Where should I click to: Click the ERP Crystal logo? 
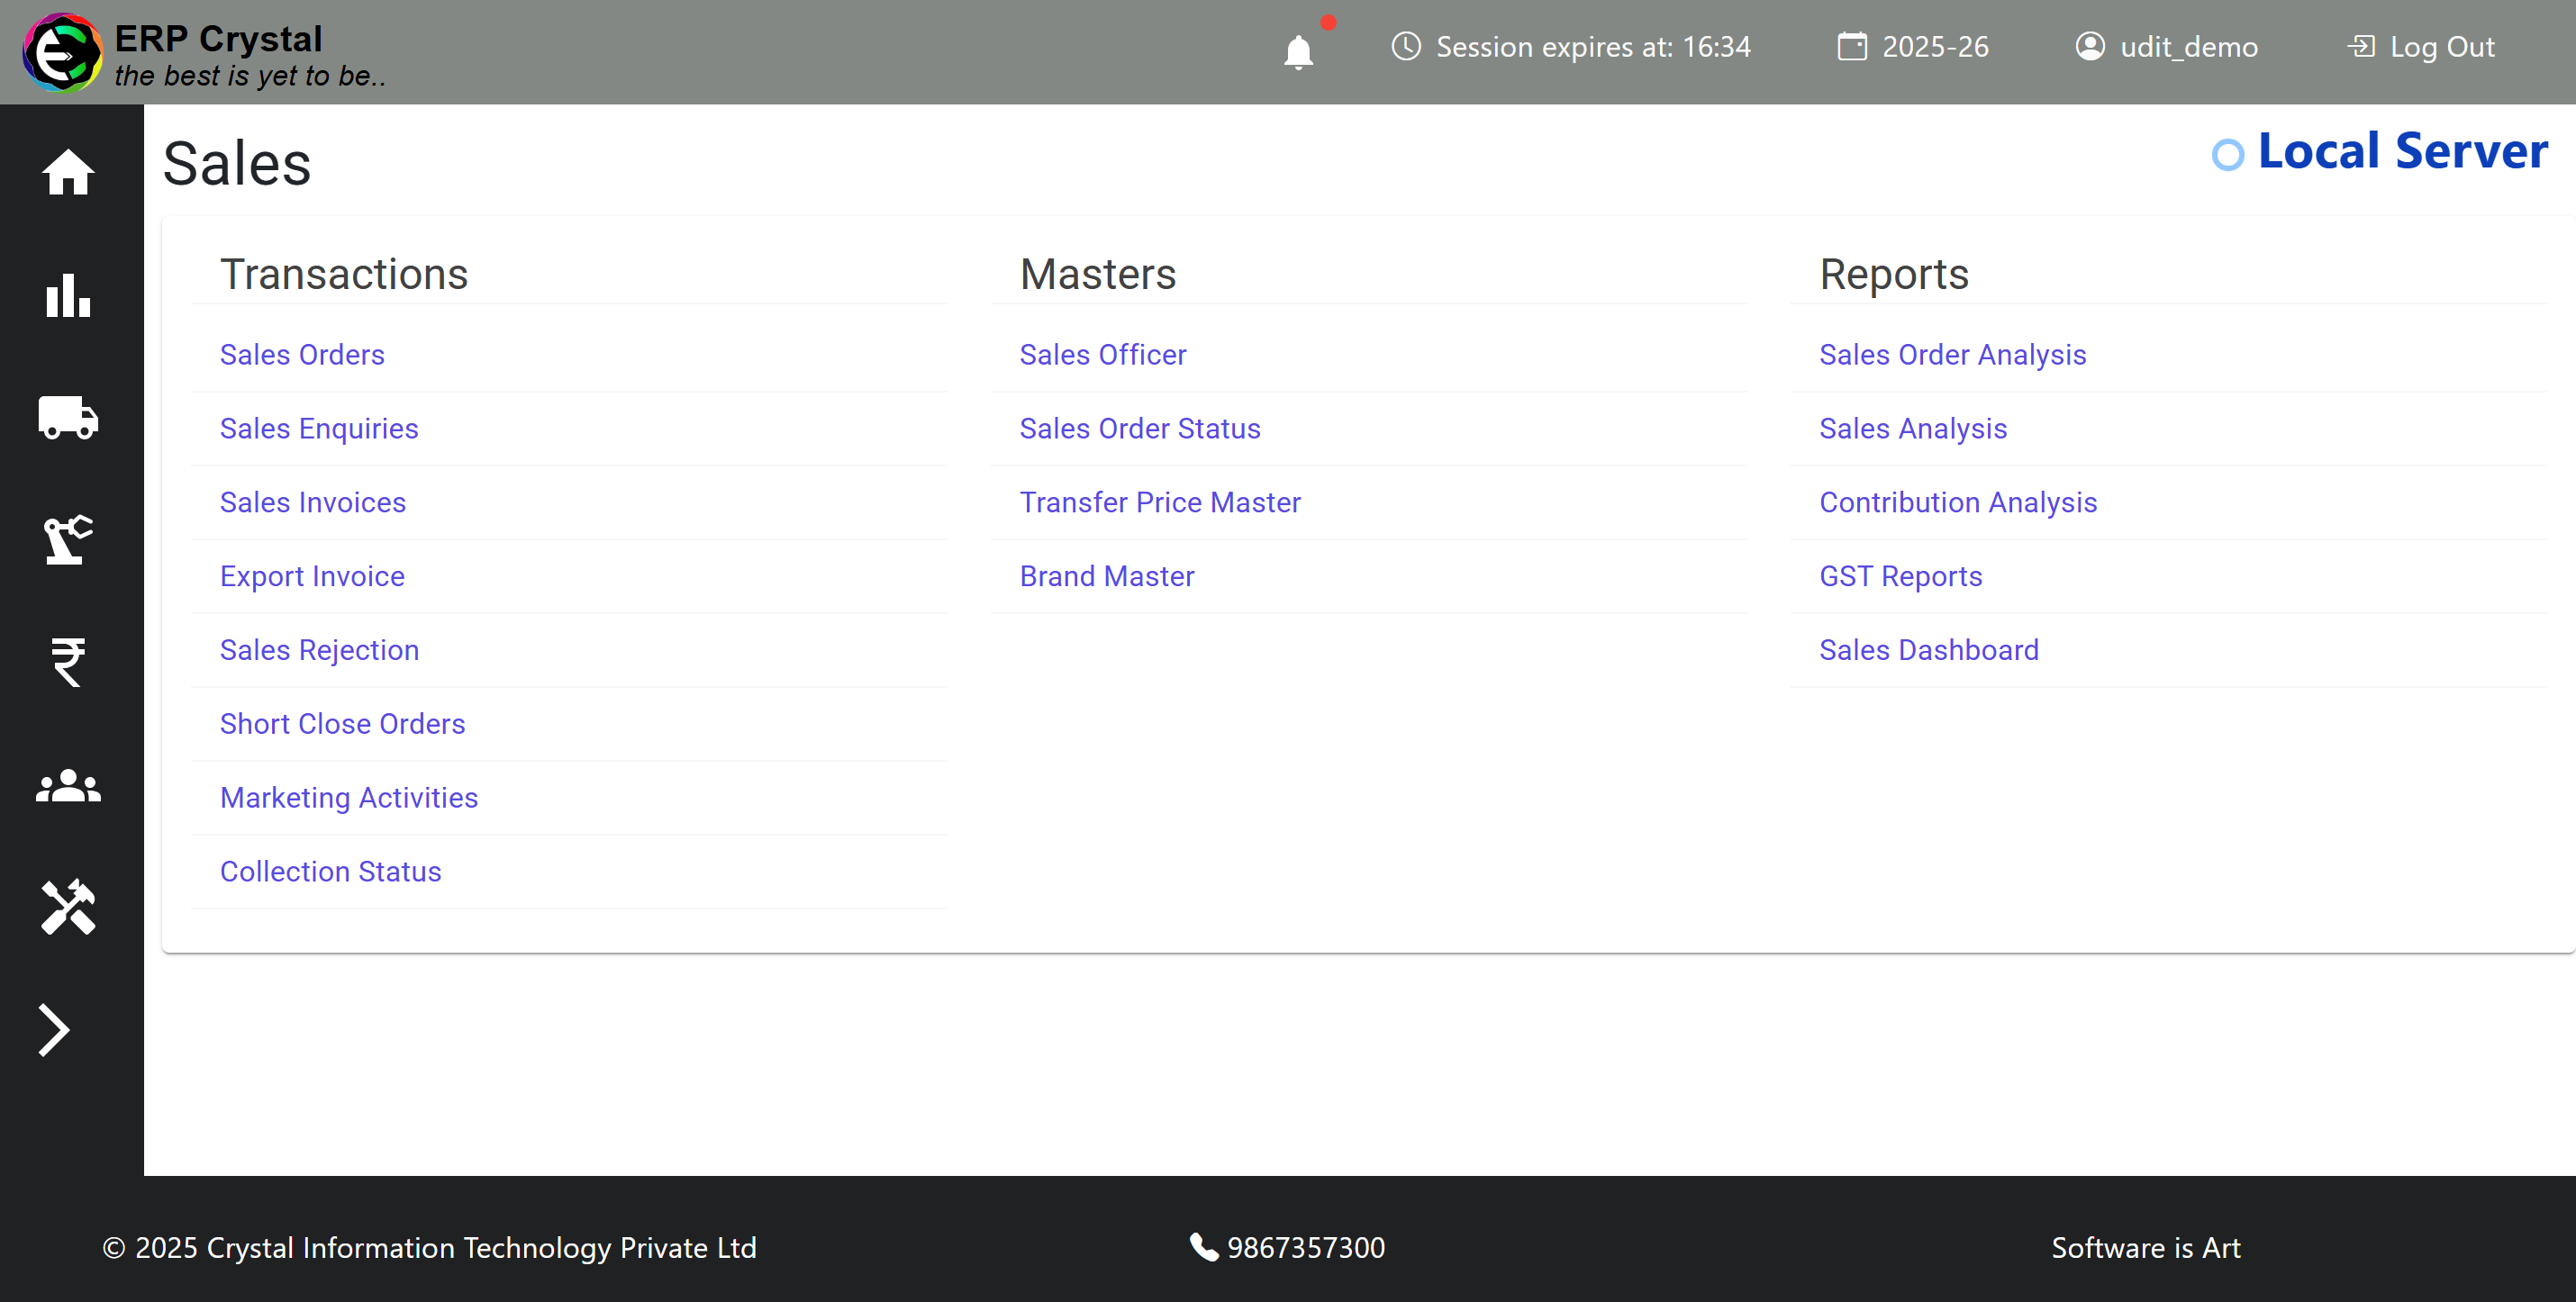click(62, 52)
